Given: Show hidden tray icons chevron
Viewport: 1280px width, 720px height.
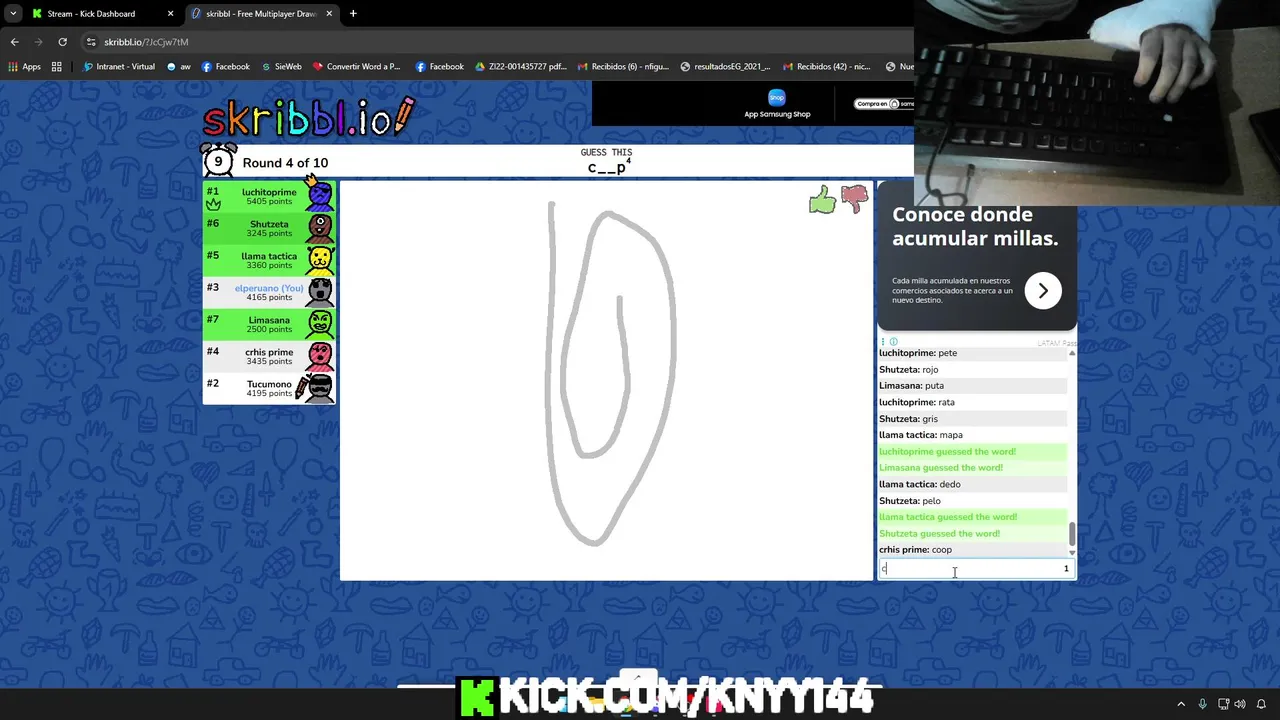Looking at the screenshot, I should 1181,704.
